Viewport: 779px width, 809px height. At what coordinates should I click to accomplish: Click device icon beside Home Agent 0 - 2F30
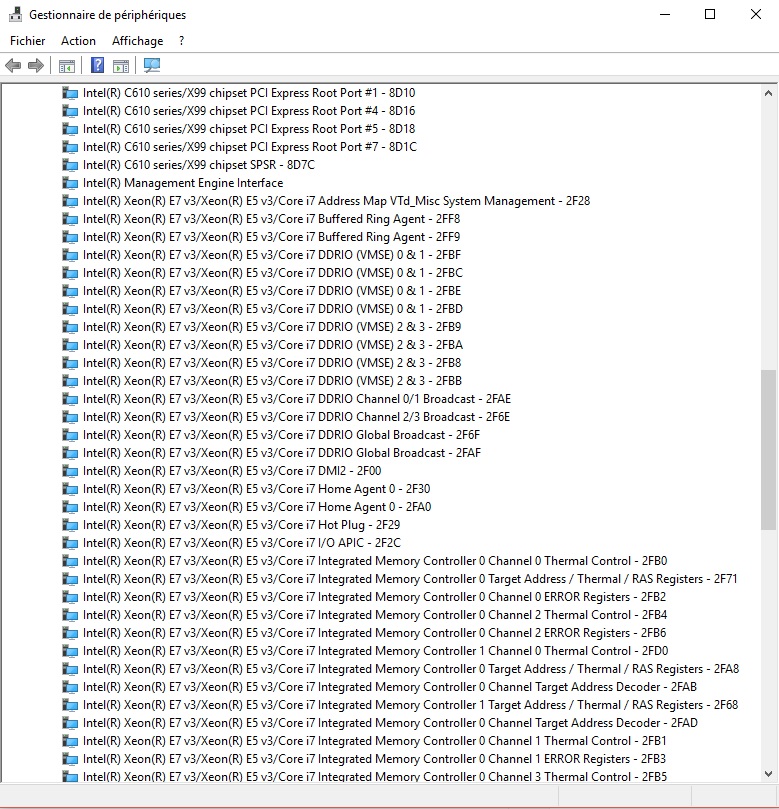[x=70, y=489]
